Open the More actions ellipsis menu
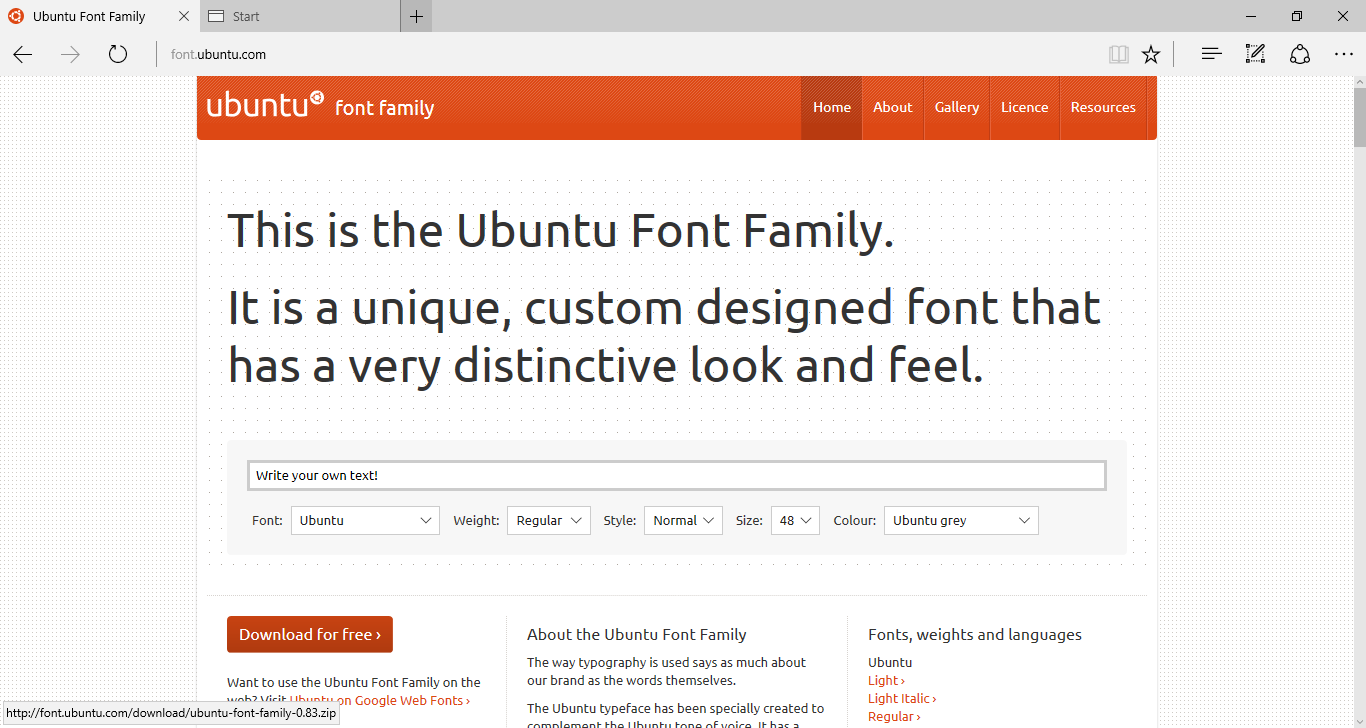 coord(1343,54)
